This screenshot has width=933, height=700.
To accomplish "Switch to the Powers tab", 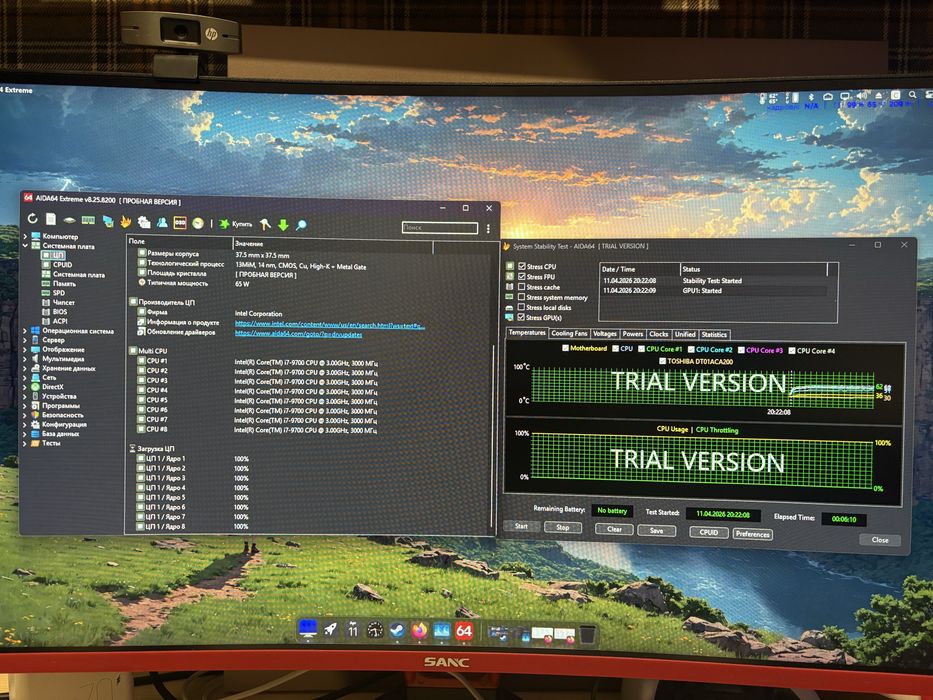I will coord(633,334).
